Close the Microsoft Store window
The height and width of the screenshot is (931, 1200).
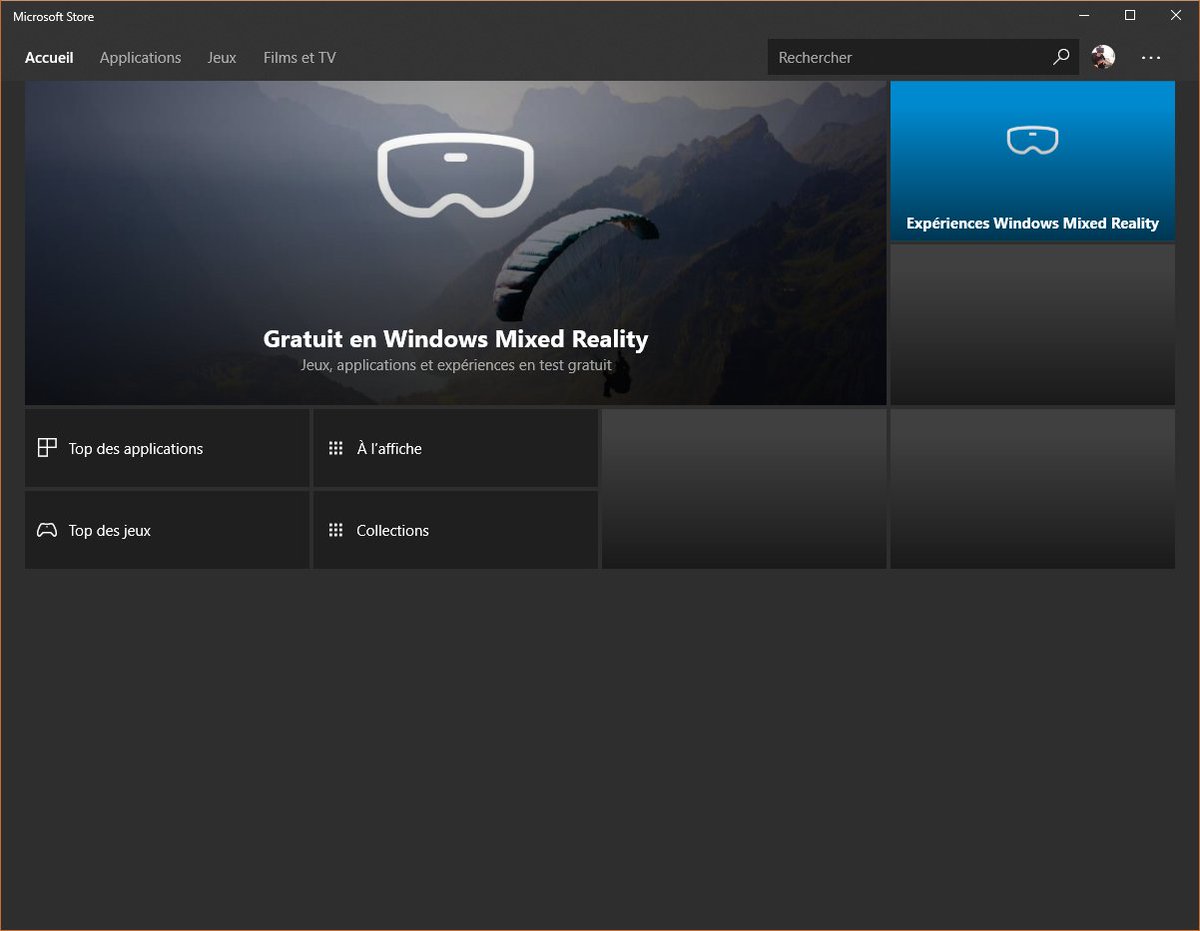(x=1176, y=15)
